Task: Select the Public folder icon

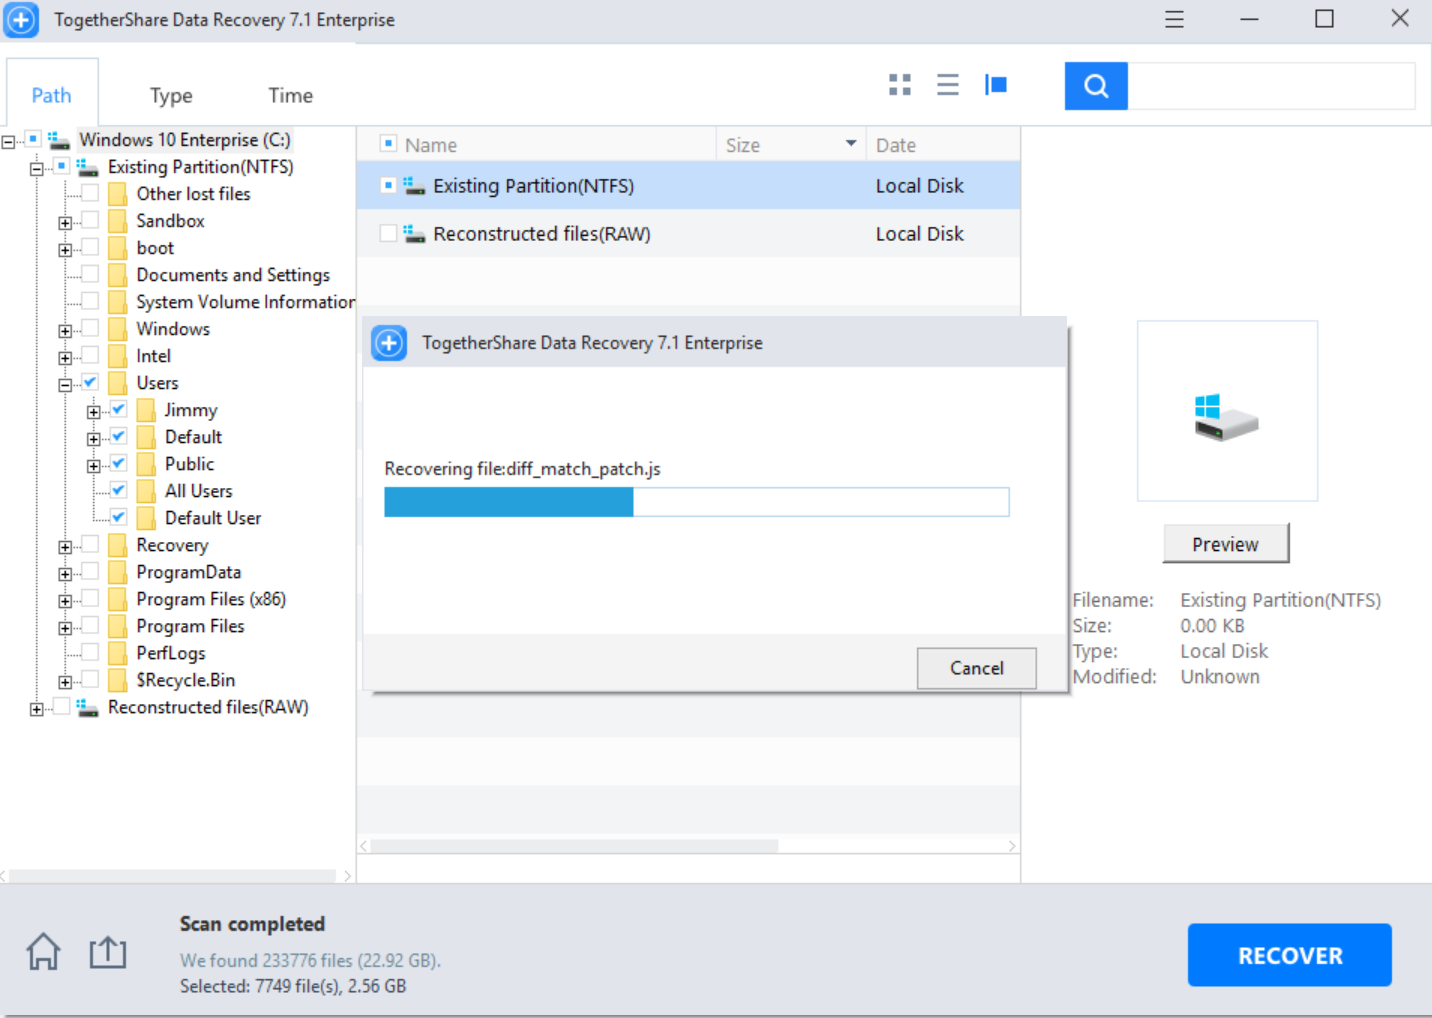Action: pyautogui.click(x=146, y=464)
